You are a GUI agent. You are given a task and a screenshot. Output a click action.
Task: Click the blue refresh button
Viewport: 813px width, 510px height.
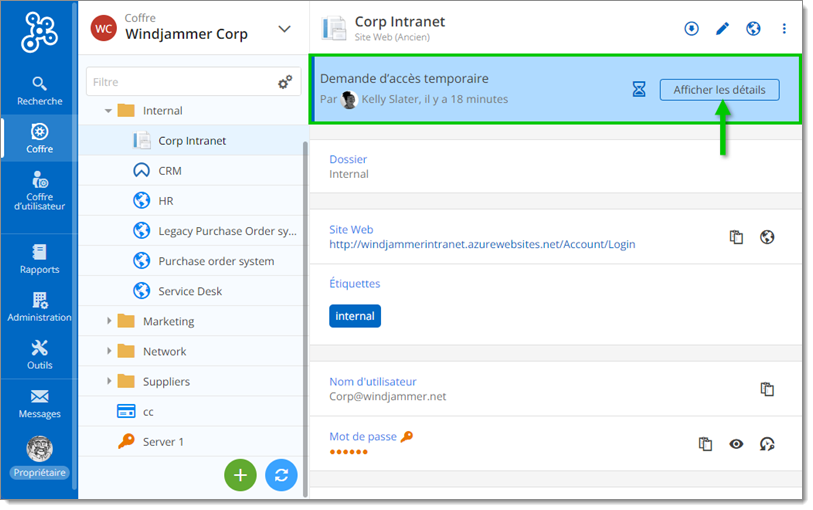tap(281, 475)
